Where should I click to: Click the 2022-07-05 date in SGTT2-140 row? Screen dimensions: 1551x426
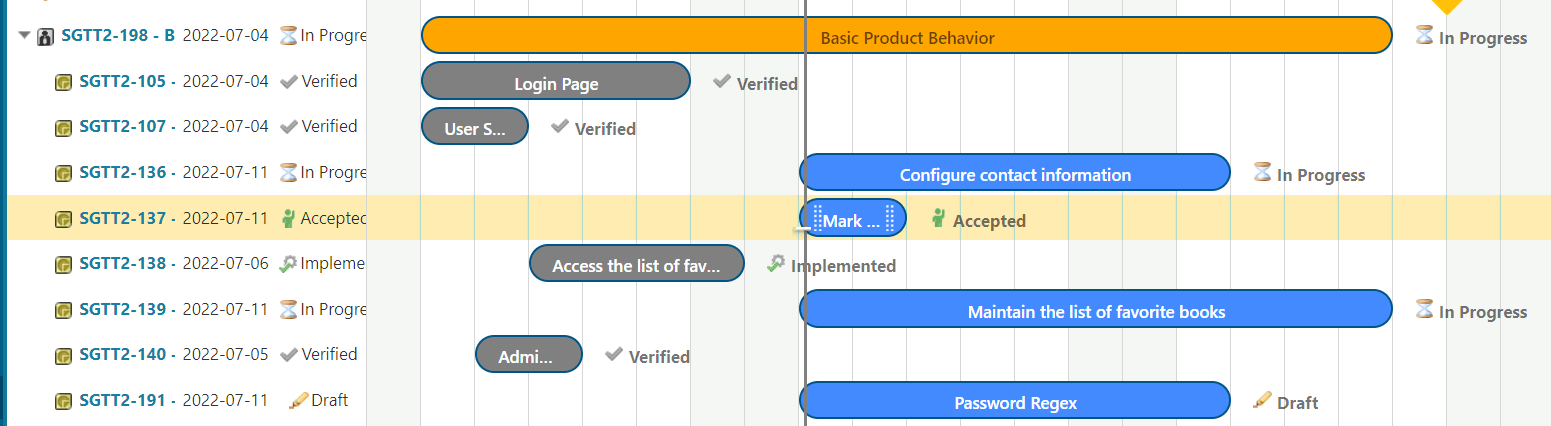pos(226,354)
